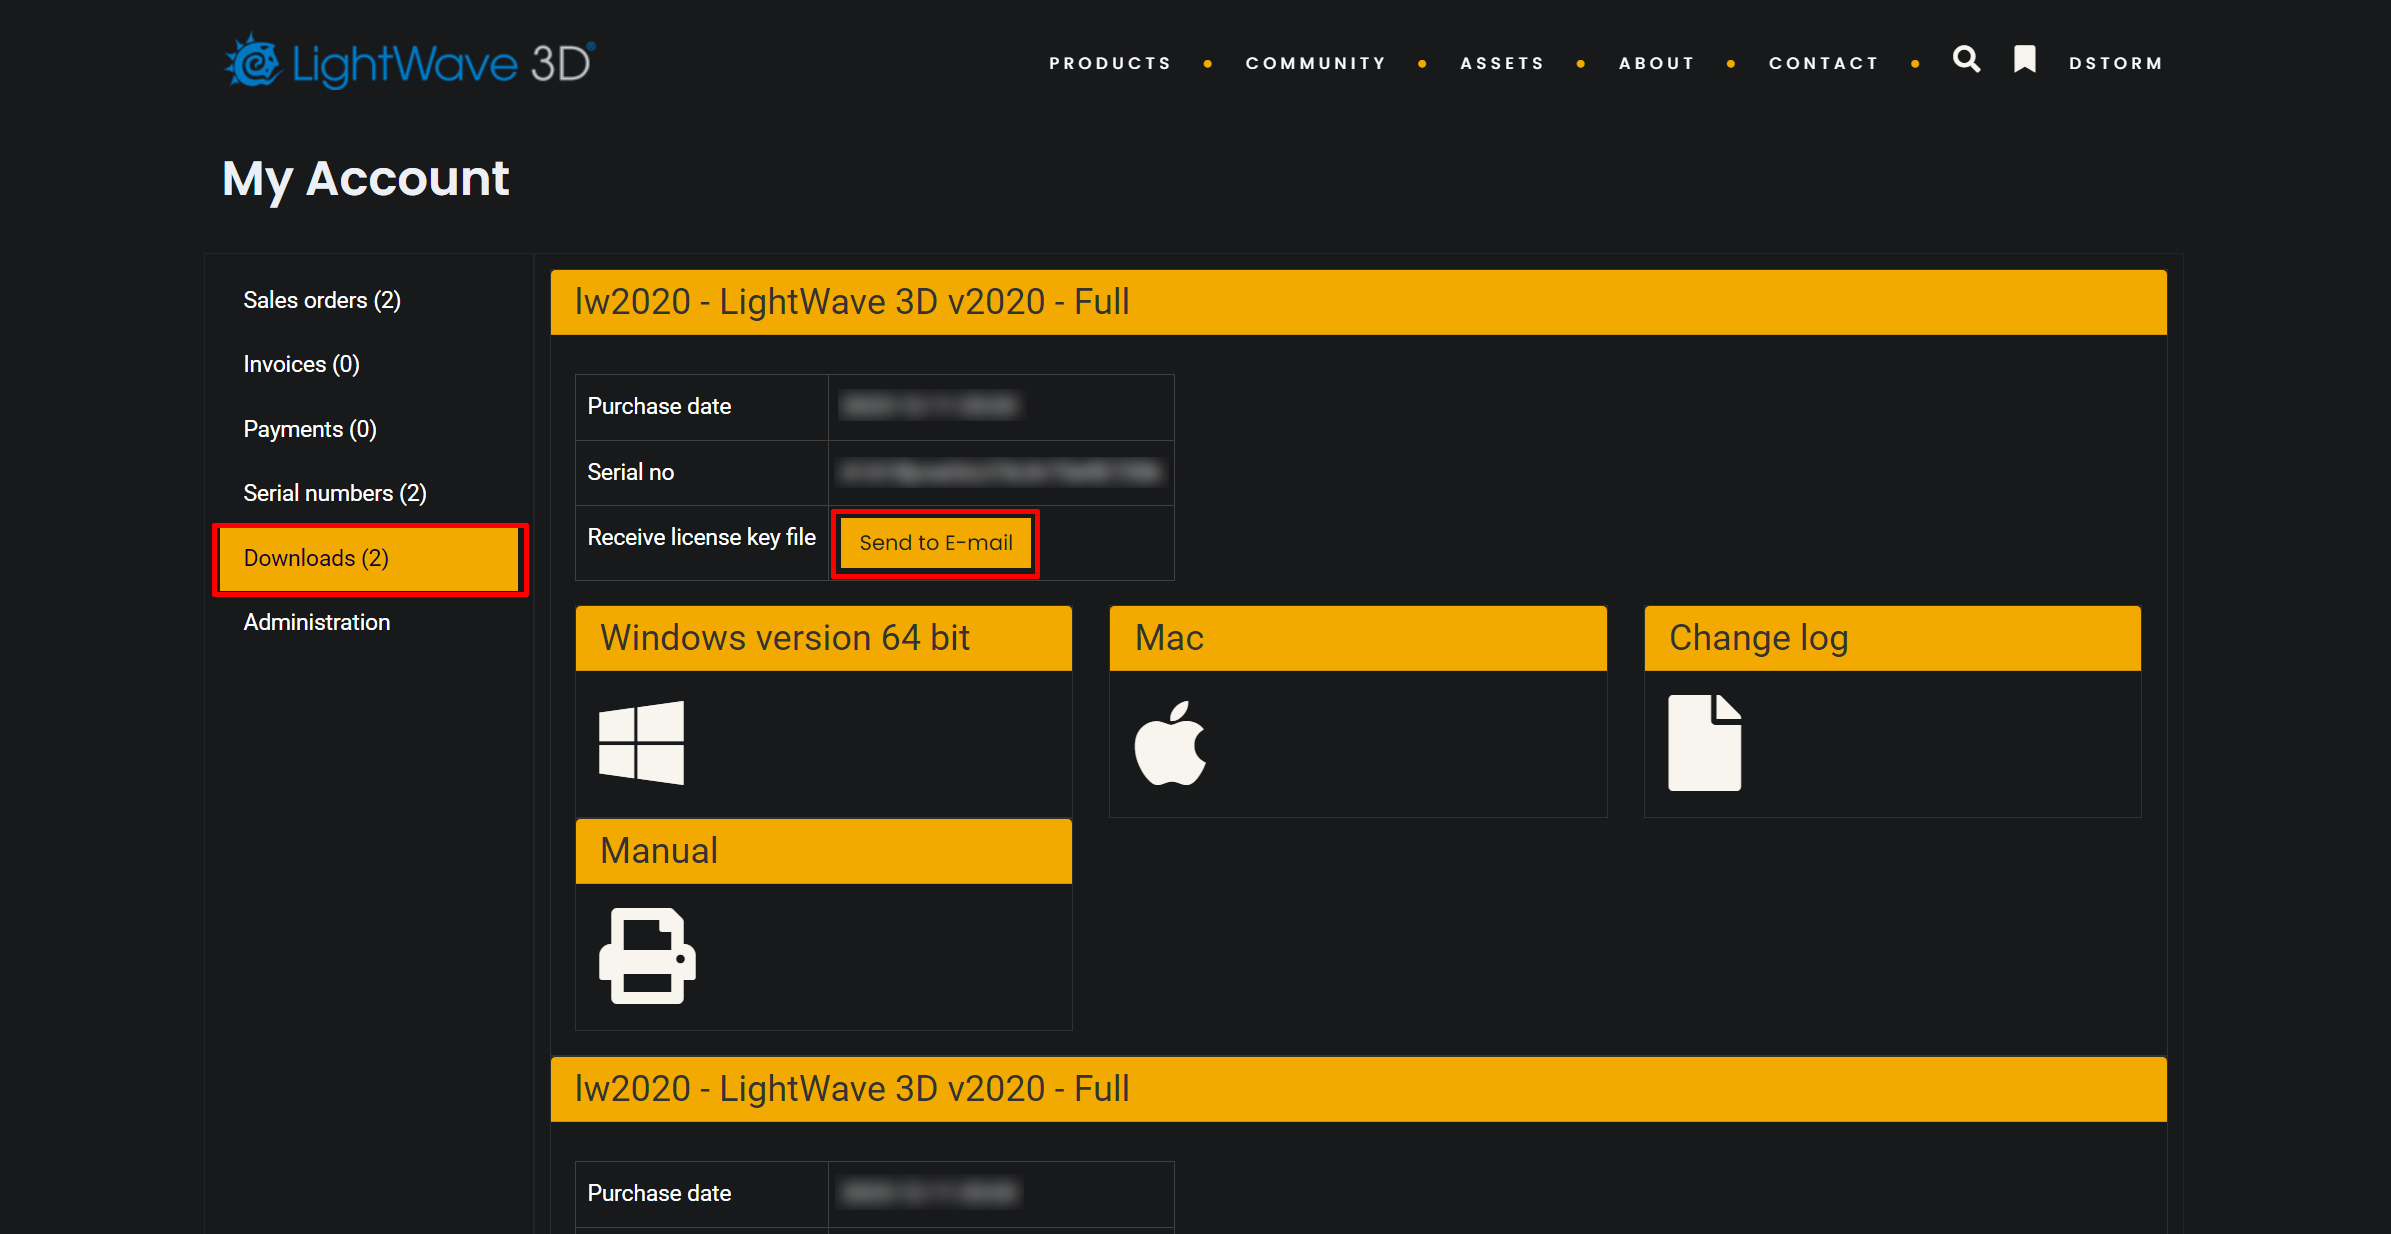The width and height of the screenshot is (2391, 1234).
Task: Open the DSTORM account menu
Action: (2116, 63)
